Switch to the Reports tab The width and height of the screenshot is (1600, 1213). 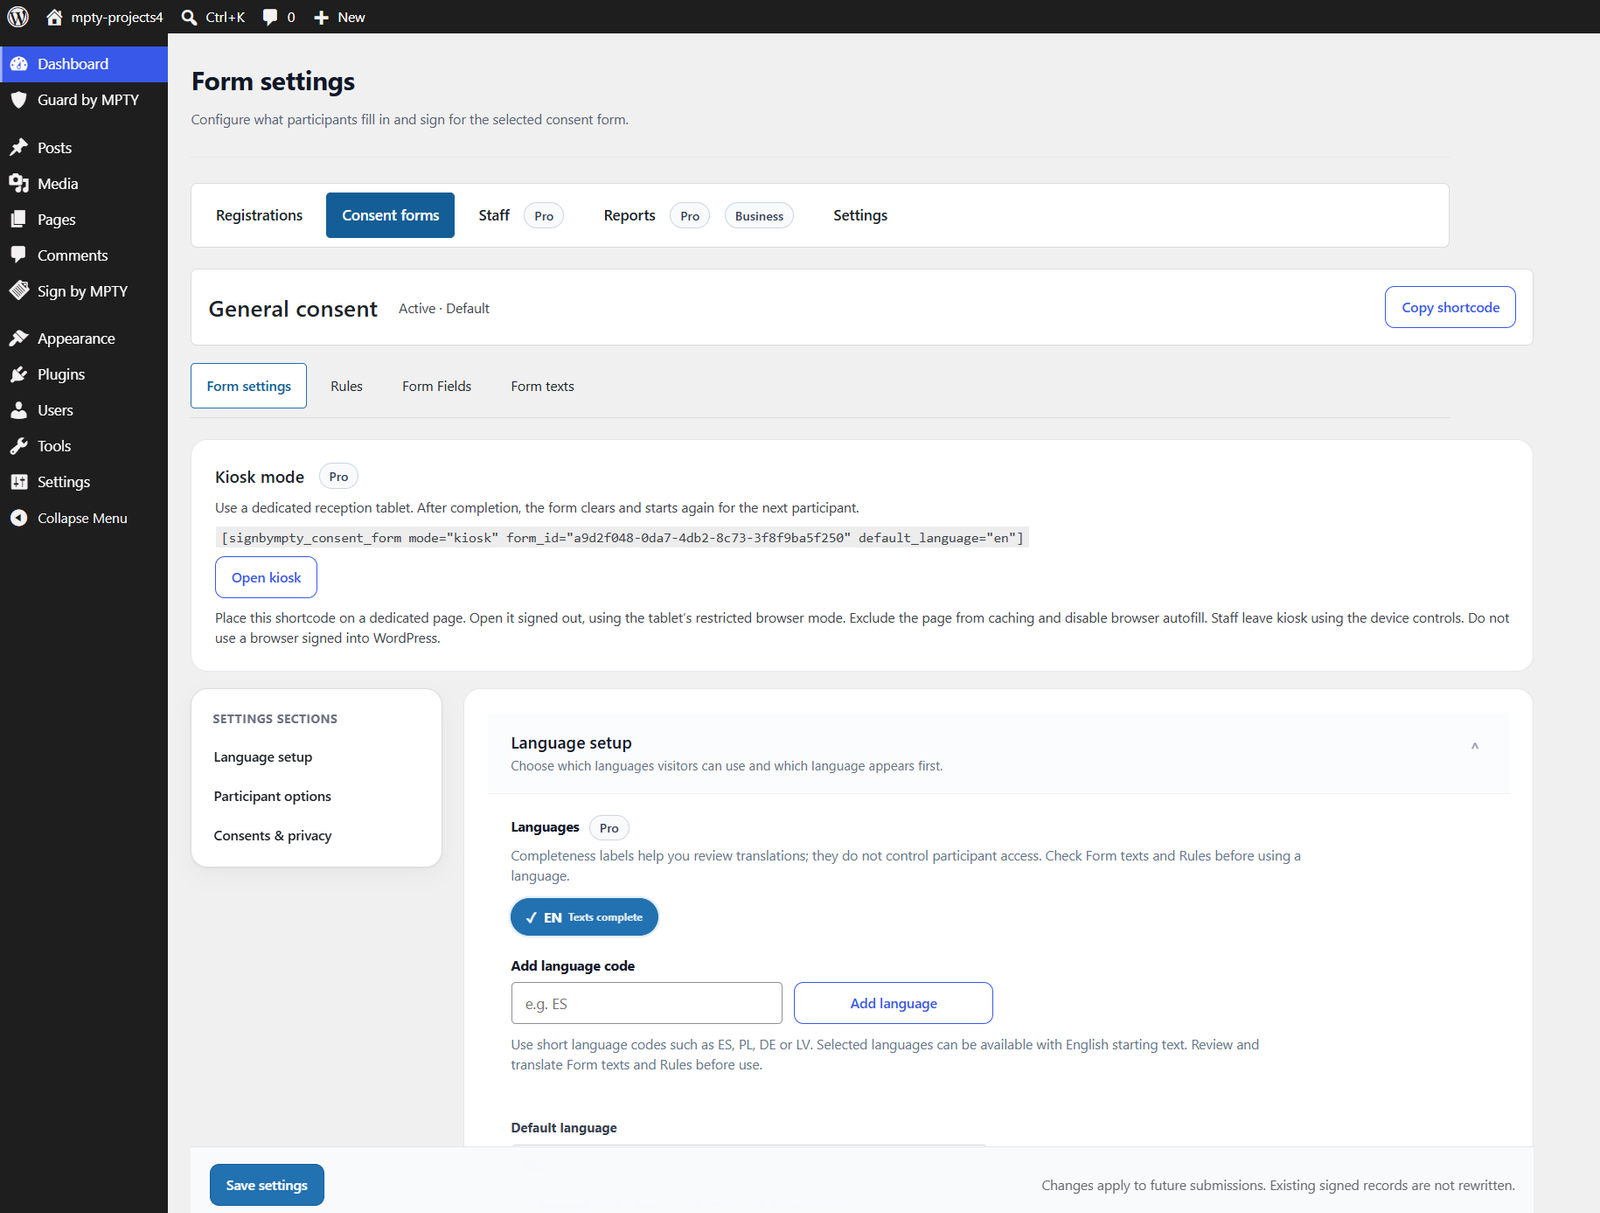click(x=629, y=215)
